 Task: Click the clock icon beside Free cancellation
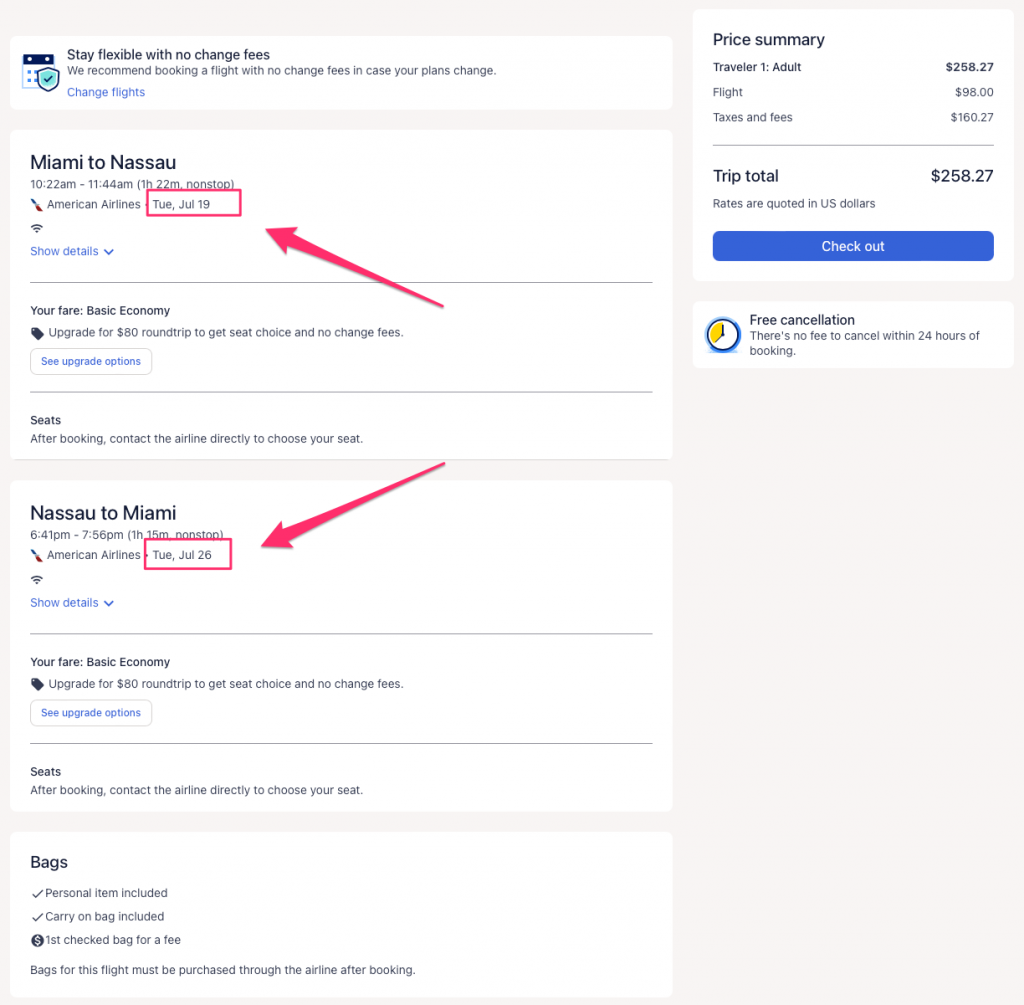pos(722,335)
